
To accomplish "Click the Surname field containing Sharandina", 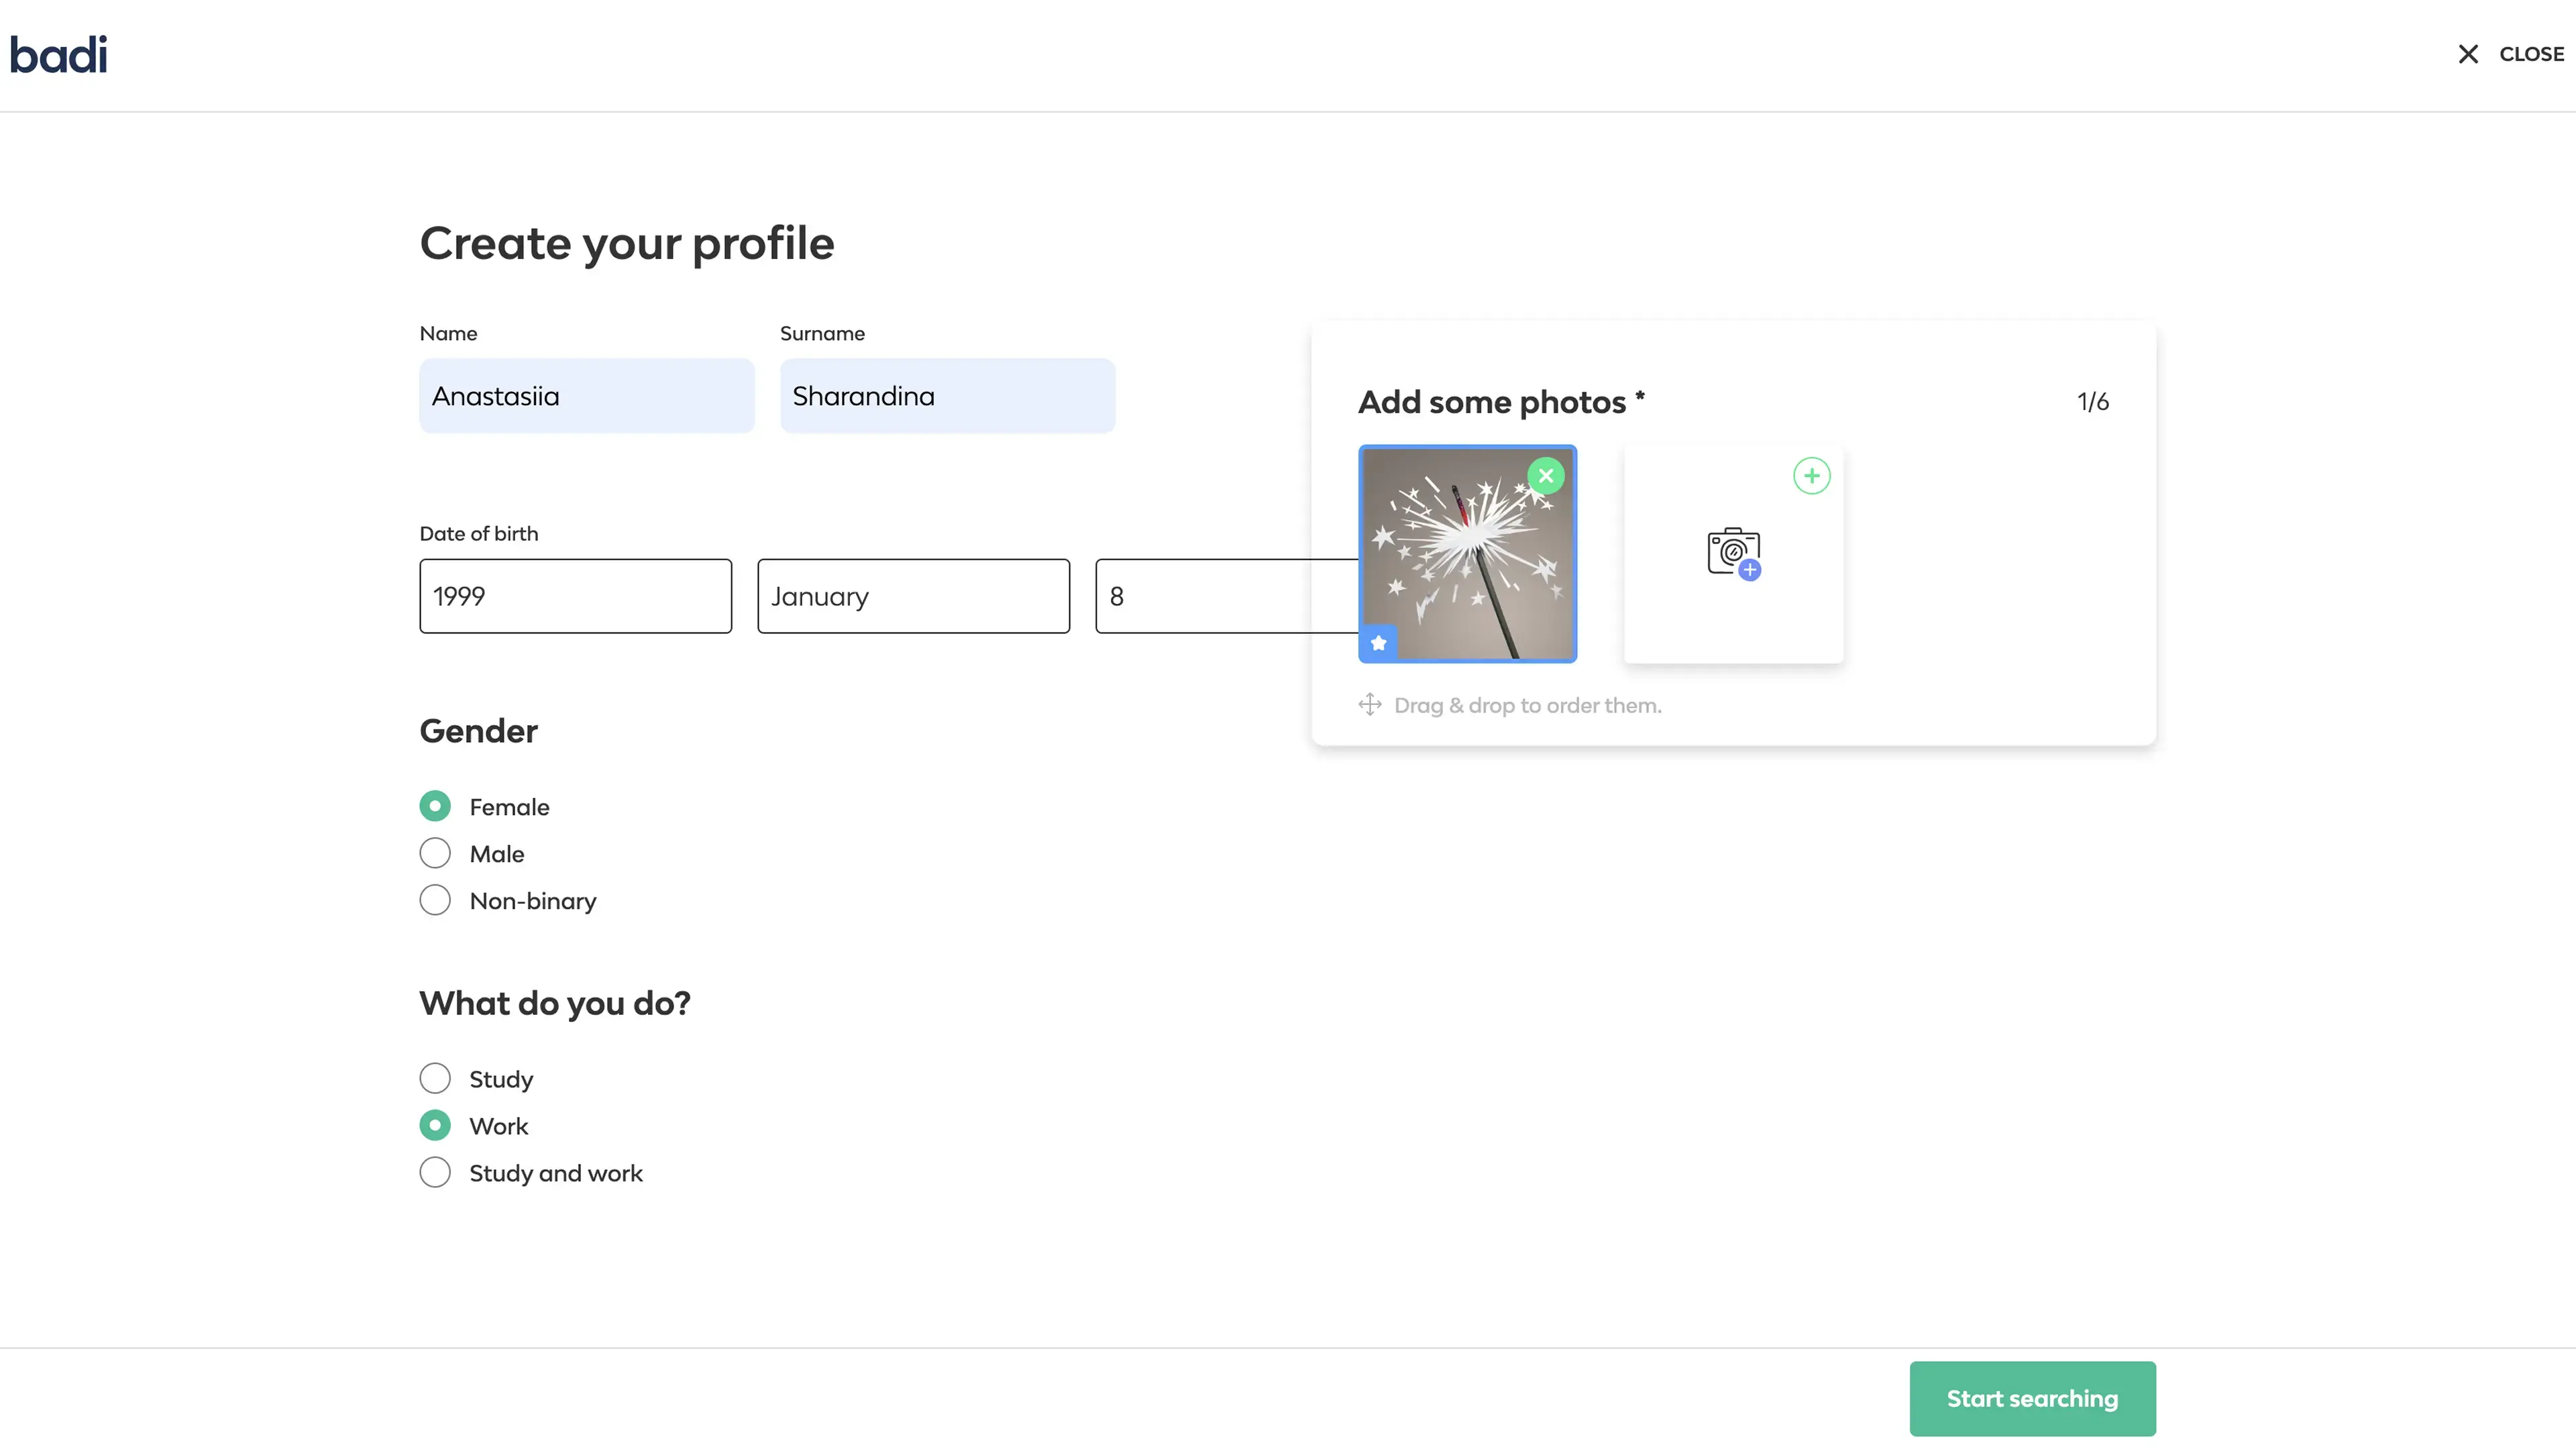I will click(947, 396).
